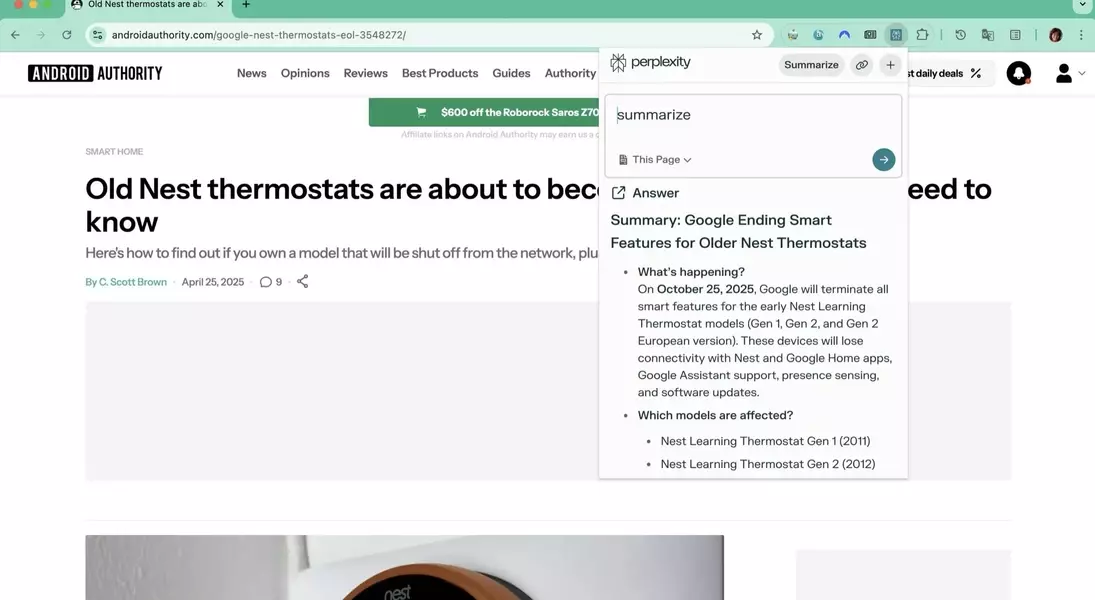The height and width of the screenshot is (600, 1095).
Task: Click the 'Answer' label
Action: pos(656,193)
